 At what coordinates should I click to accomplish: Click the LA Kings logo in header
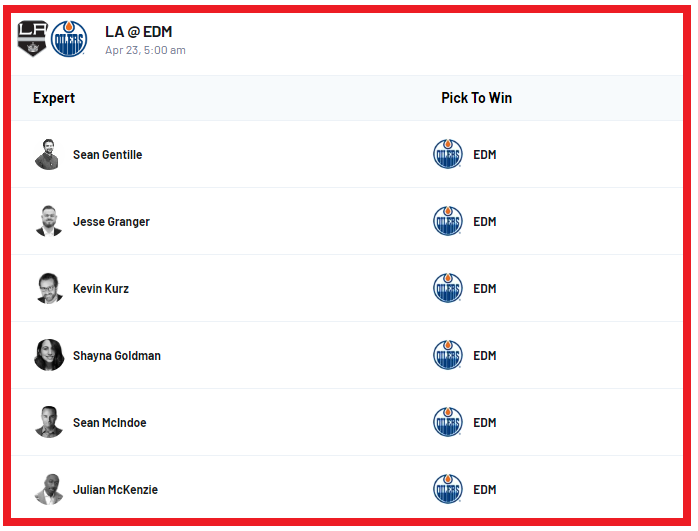(x=32, y=38)
